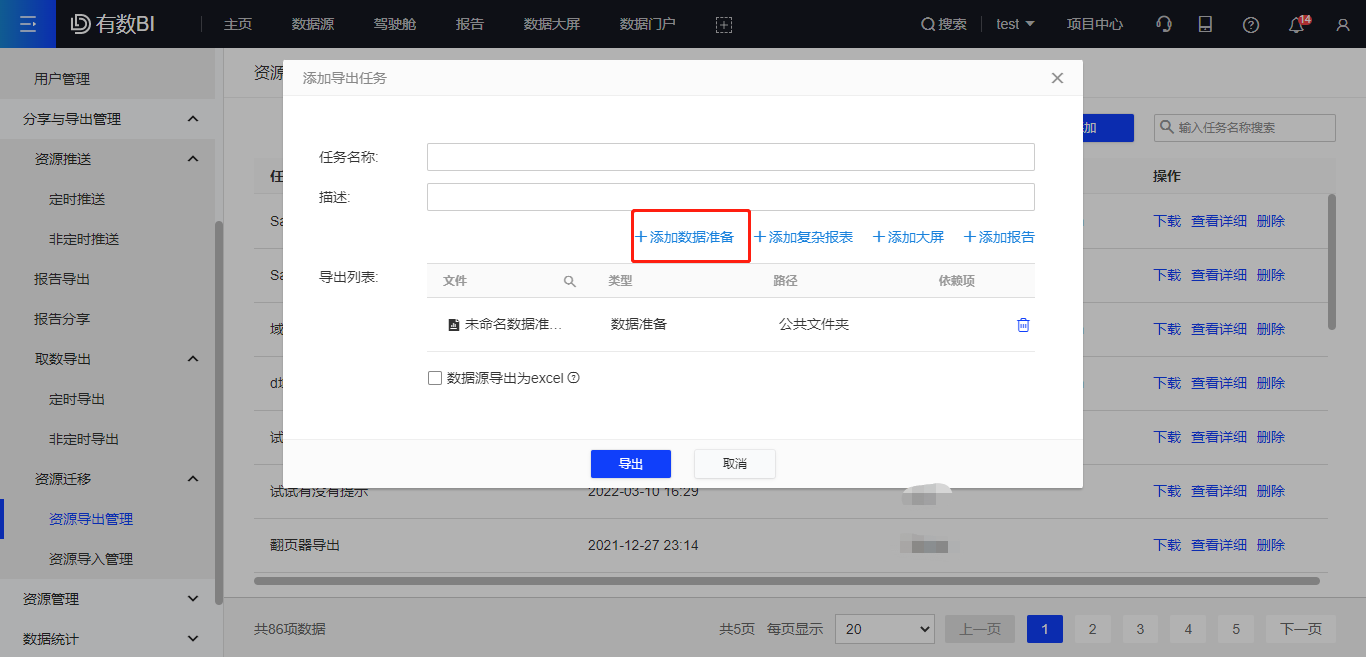Open the user profile icon
The height and width of the screenshot is (657, 1366).
(1343, 25)
